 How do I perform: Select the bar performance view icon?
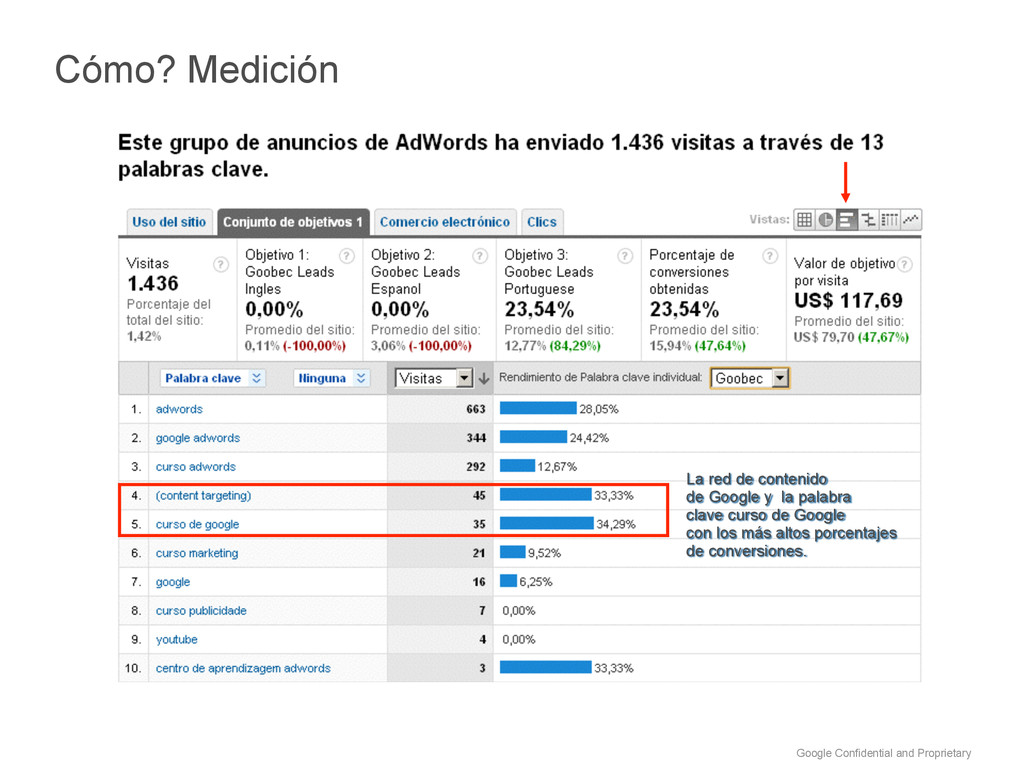point(846,220)
